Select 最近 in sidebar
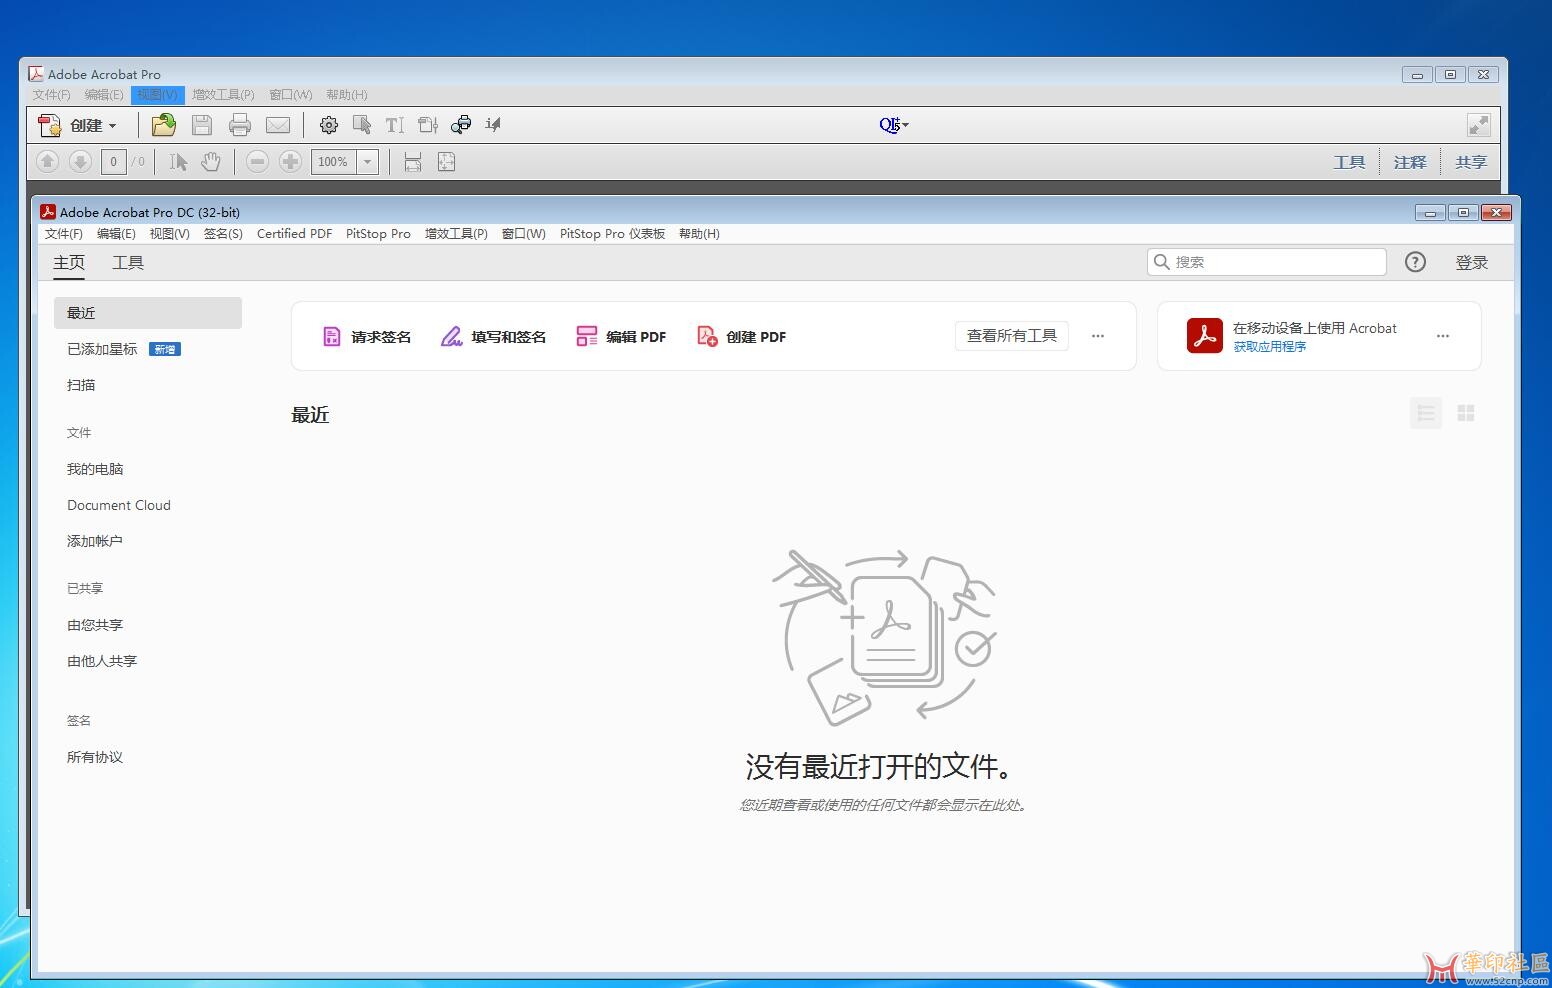This screenshot has width=1552, height=988. [x=148, y=313]
